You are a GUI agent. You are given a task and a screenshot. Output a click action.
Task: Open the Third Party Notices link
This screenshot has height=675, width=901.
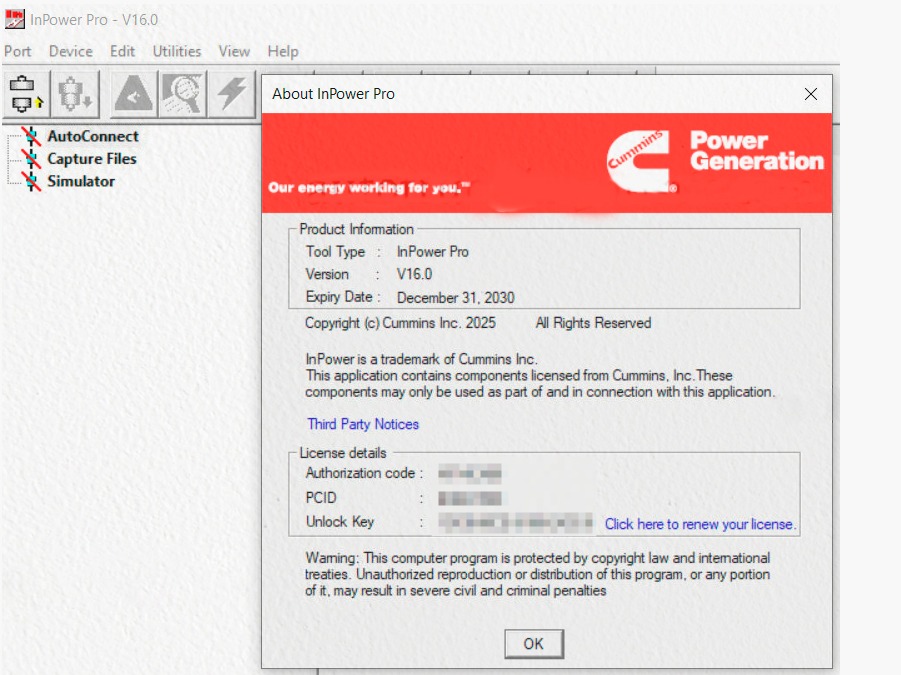tap(363, 424)
